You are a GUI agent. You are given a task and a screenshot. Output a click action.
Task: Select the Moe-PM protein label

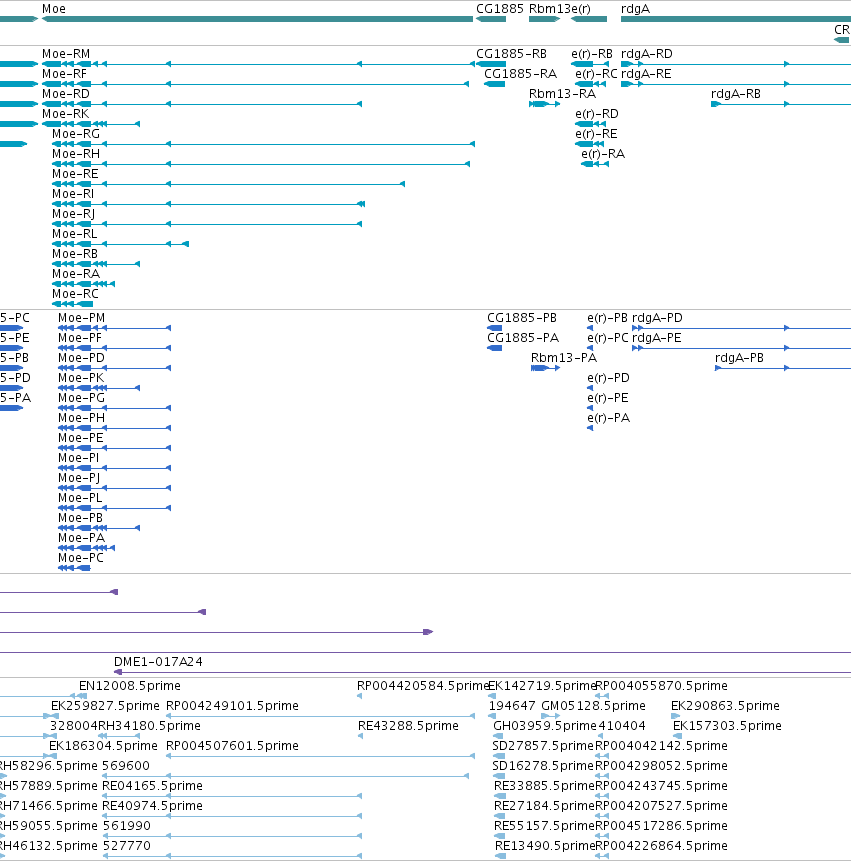tap(81, 318)
